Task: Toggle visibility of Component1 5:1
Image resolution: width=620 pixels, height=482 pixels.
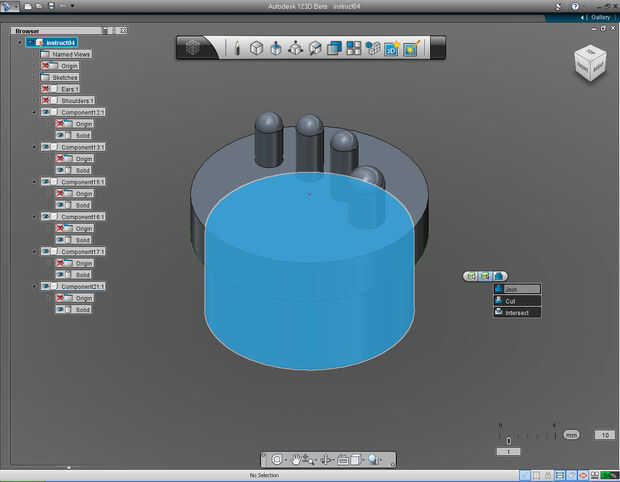Action: [x=46, y=182]
